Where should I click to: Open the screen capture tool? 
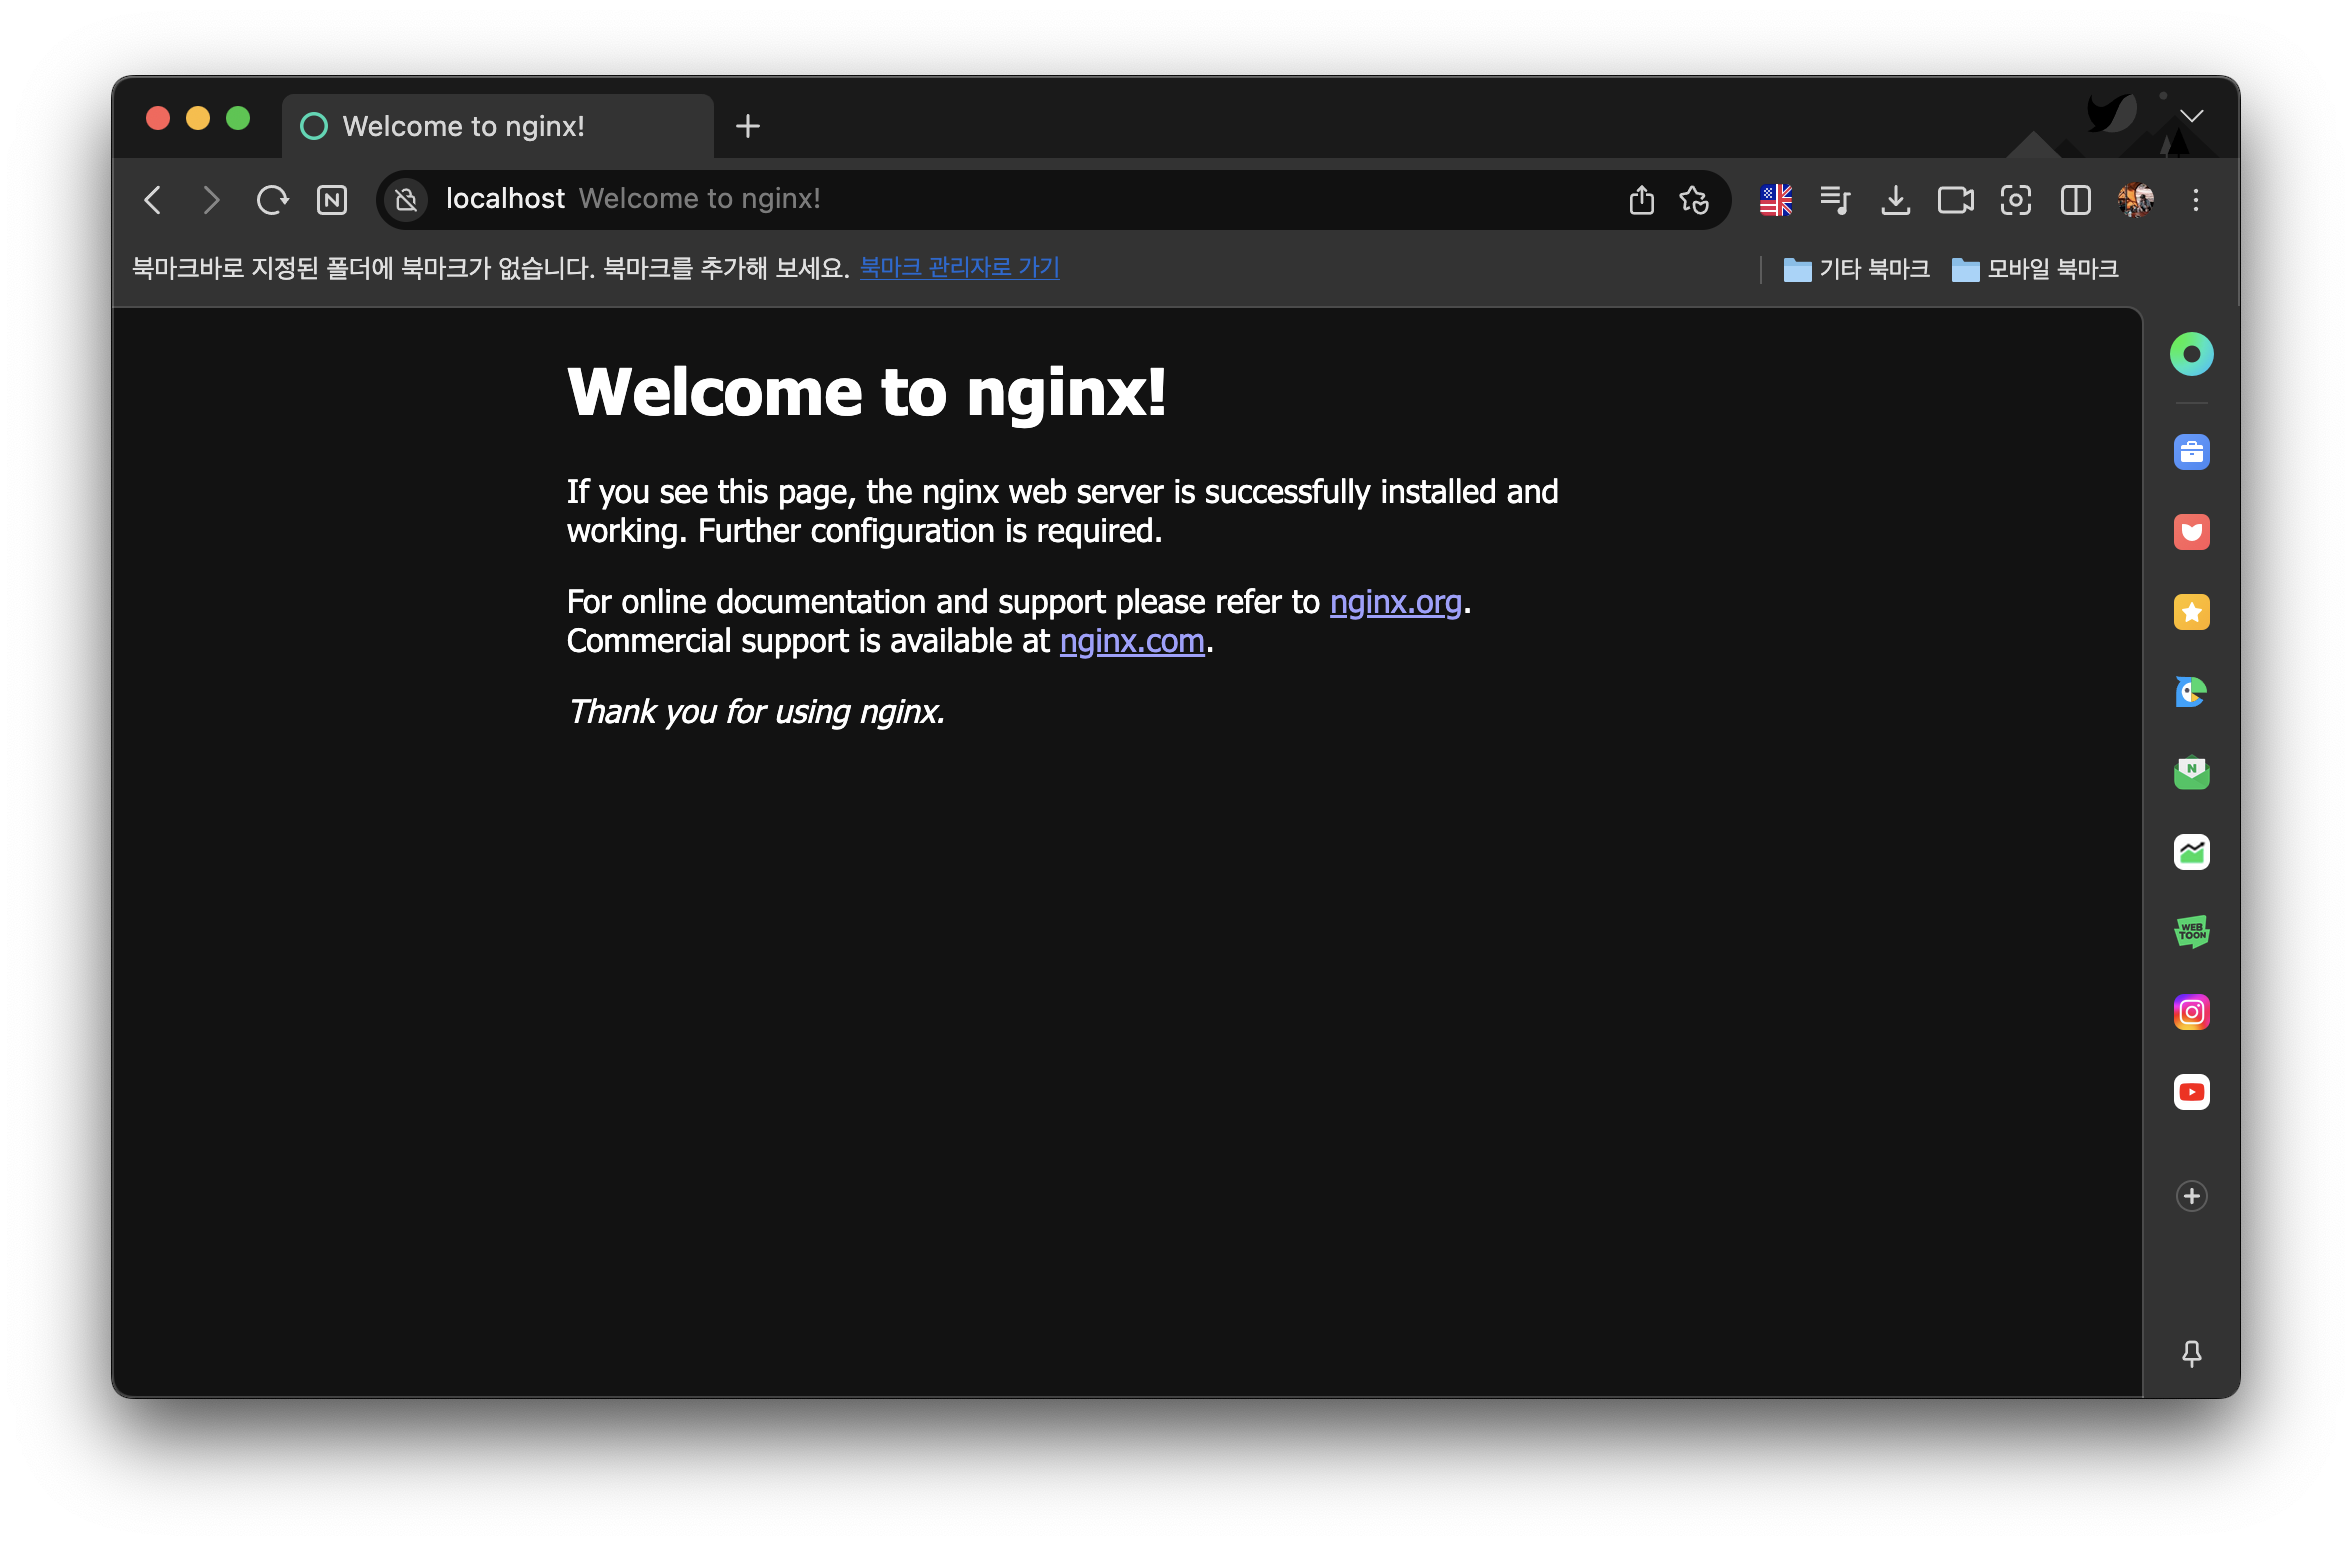point(2016,200)
